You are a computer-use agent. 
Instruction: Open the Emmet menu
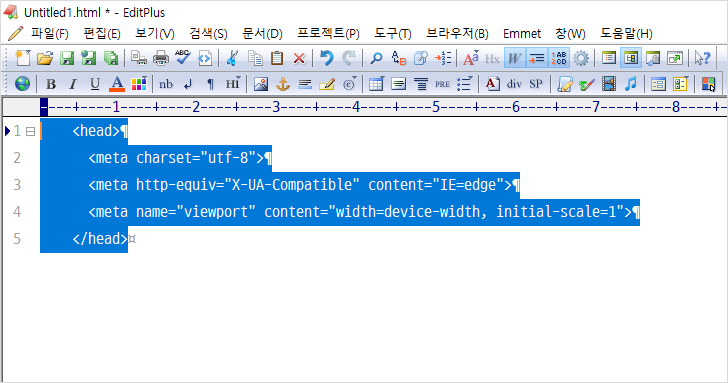[522, 33]
